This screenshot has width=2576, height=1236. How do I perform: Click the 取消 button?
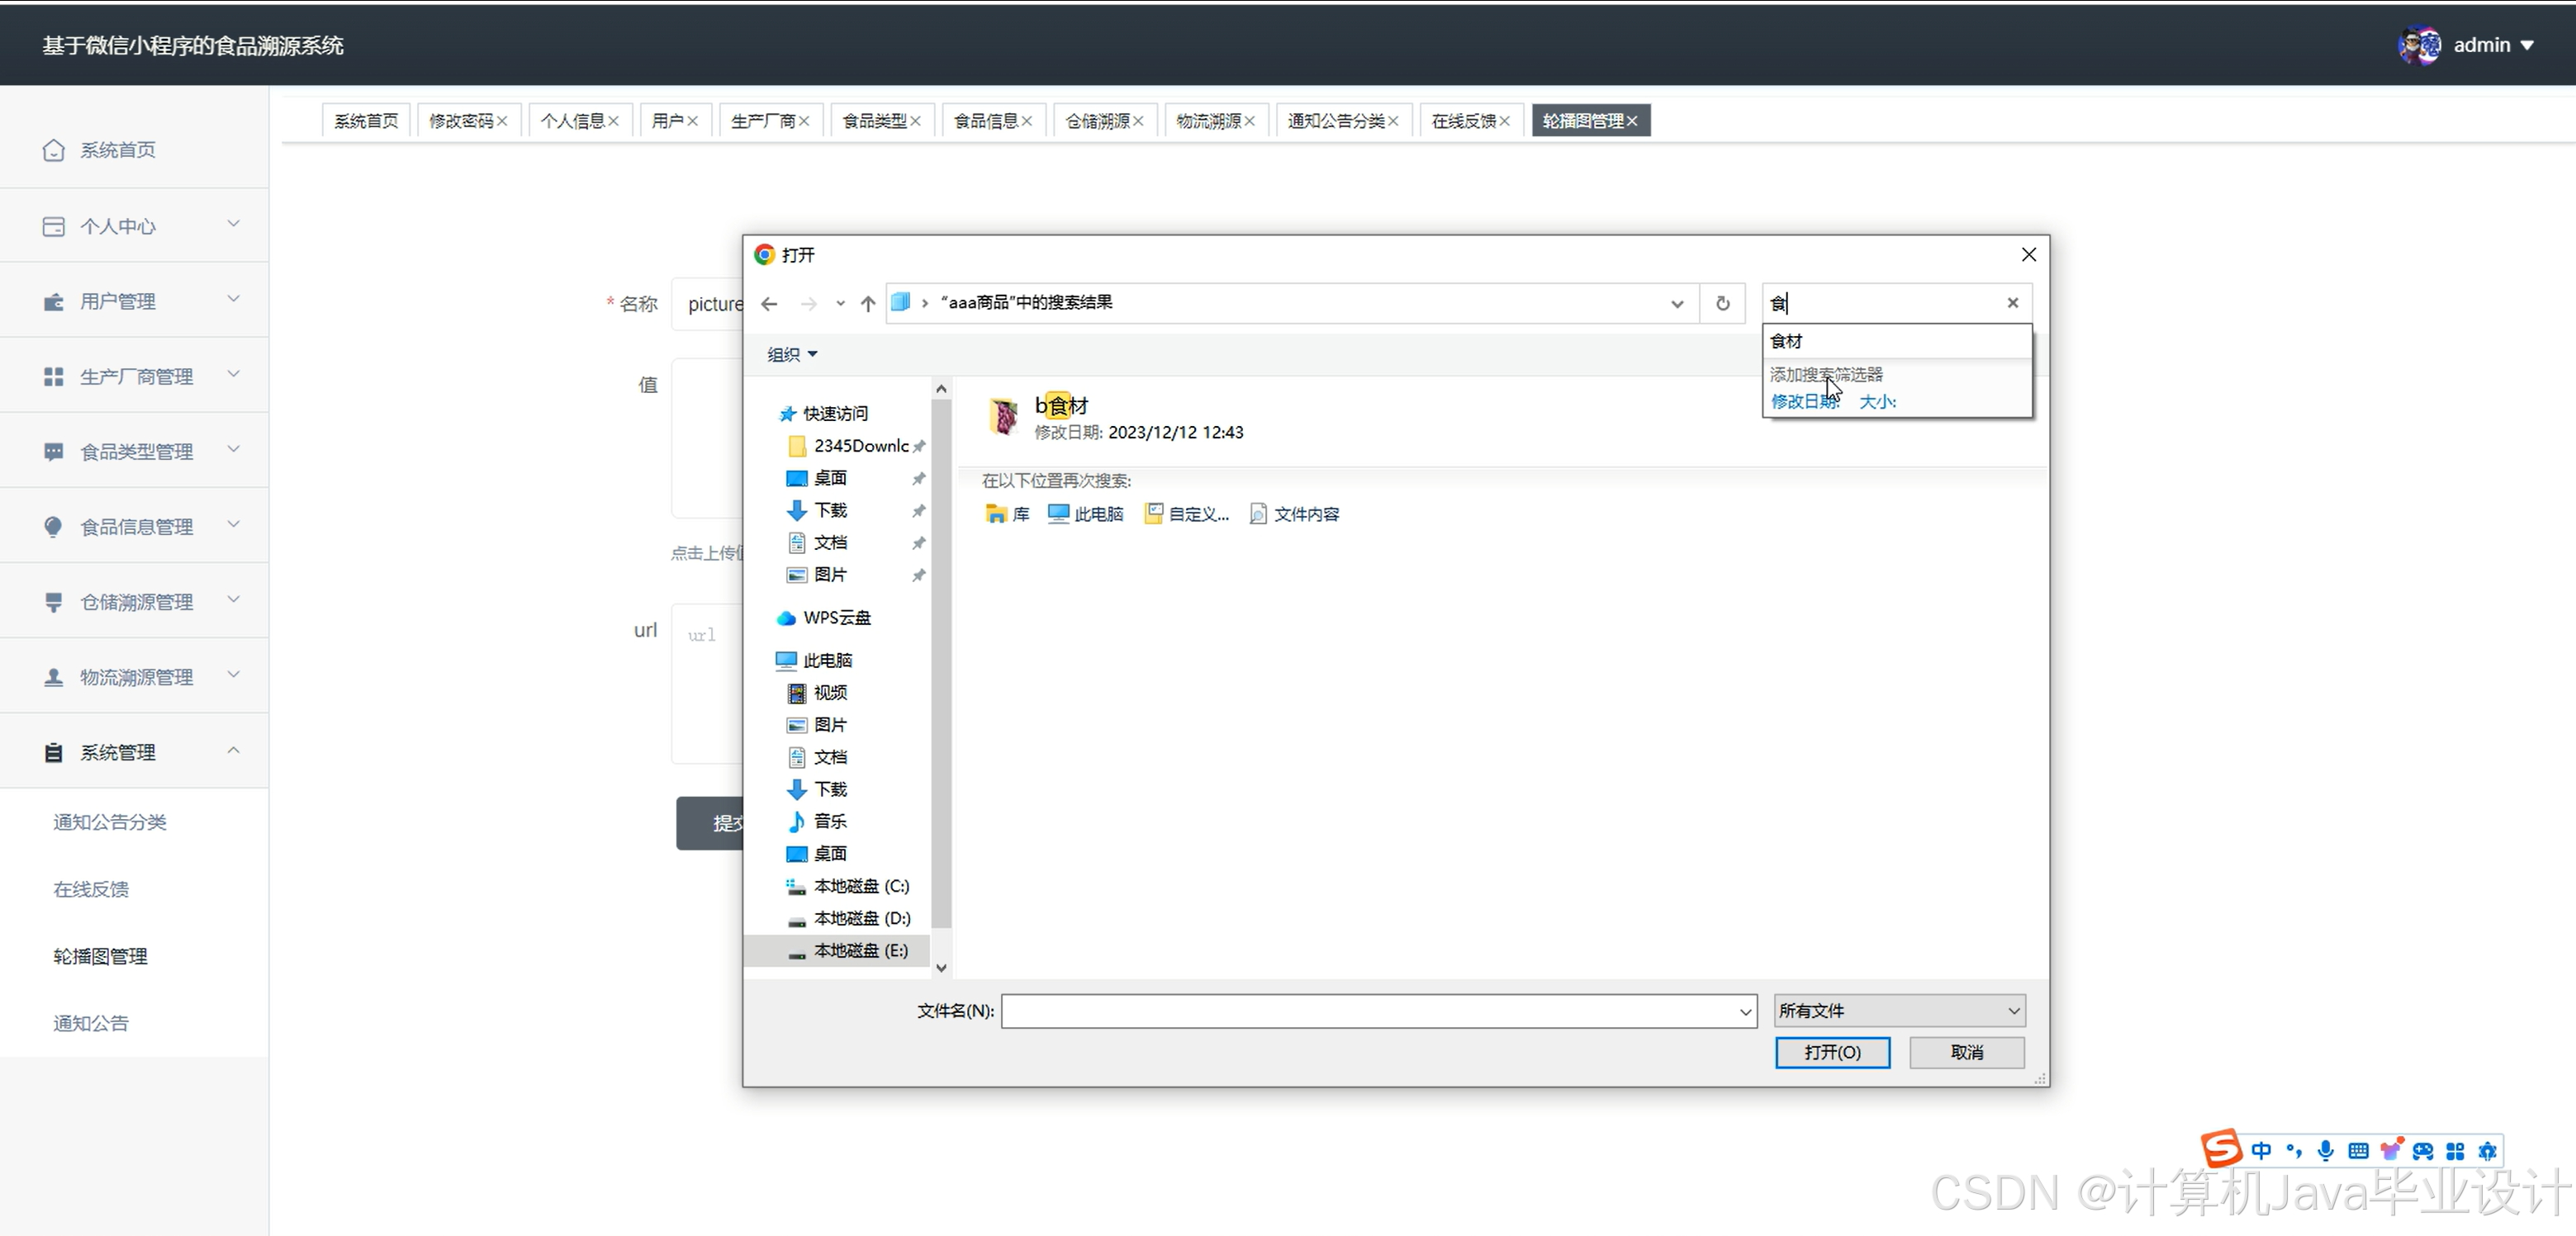(1966, 1052)
